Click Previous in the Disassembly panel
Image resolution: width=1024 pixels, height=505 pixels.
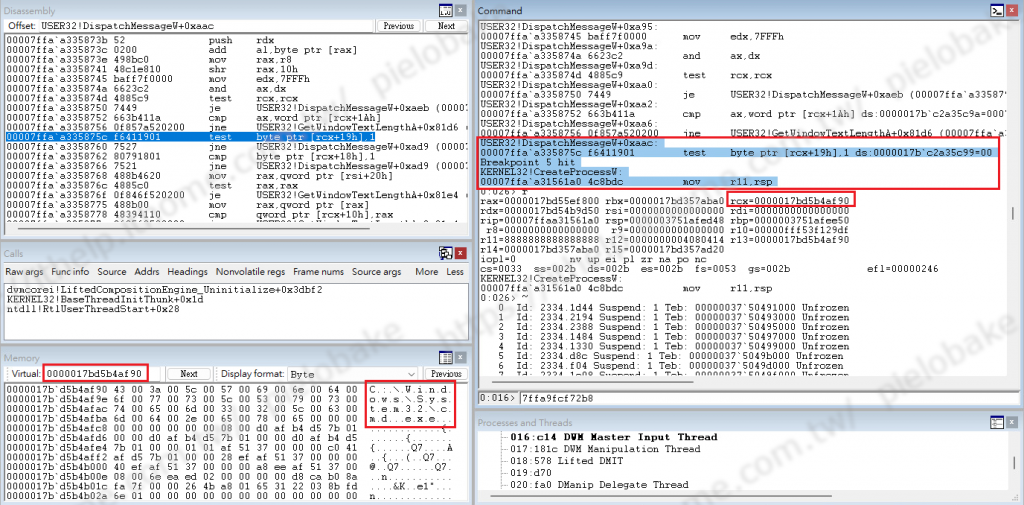pos(398,26)
